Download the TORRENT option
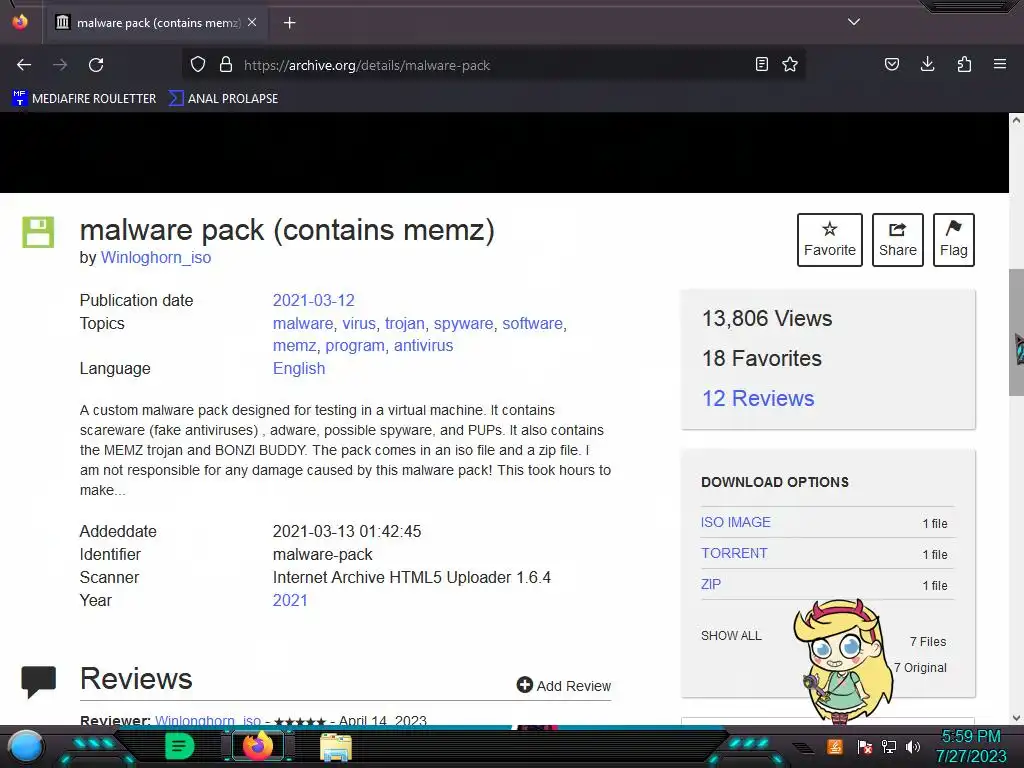 tap(734, 553)
